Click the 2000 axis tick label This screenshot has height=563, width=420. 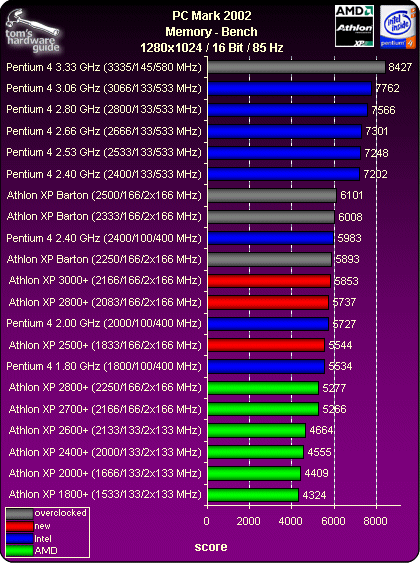(248, 521)
